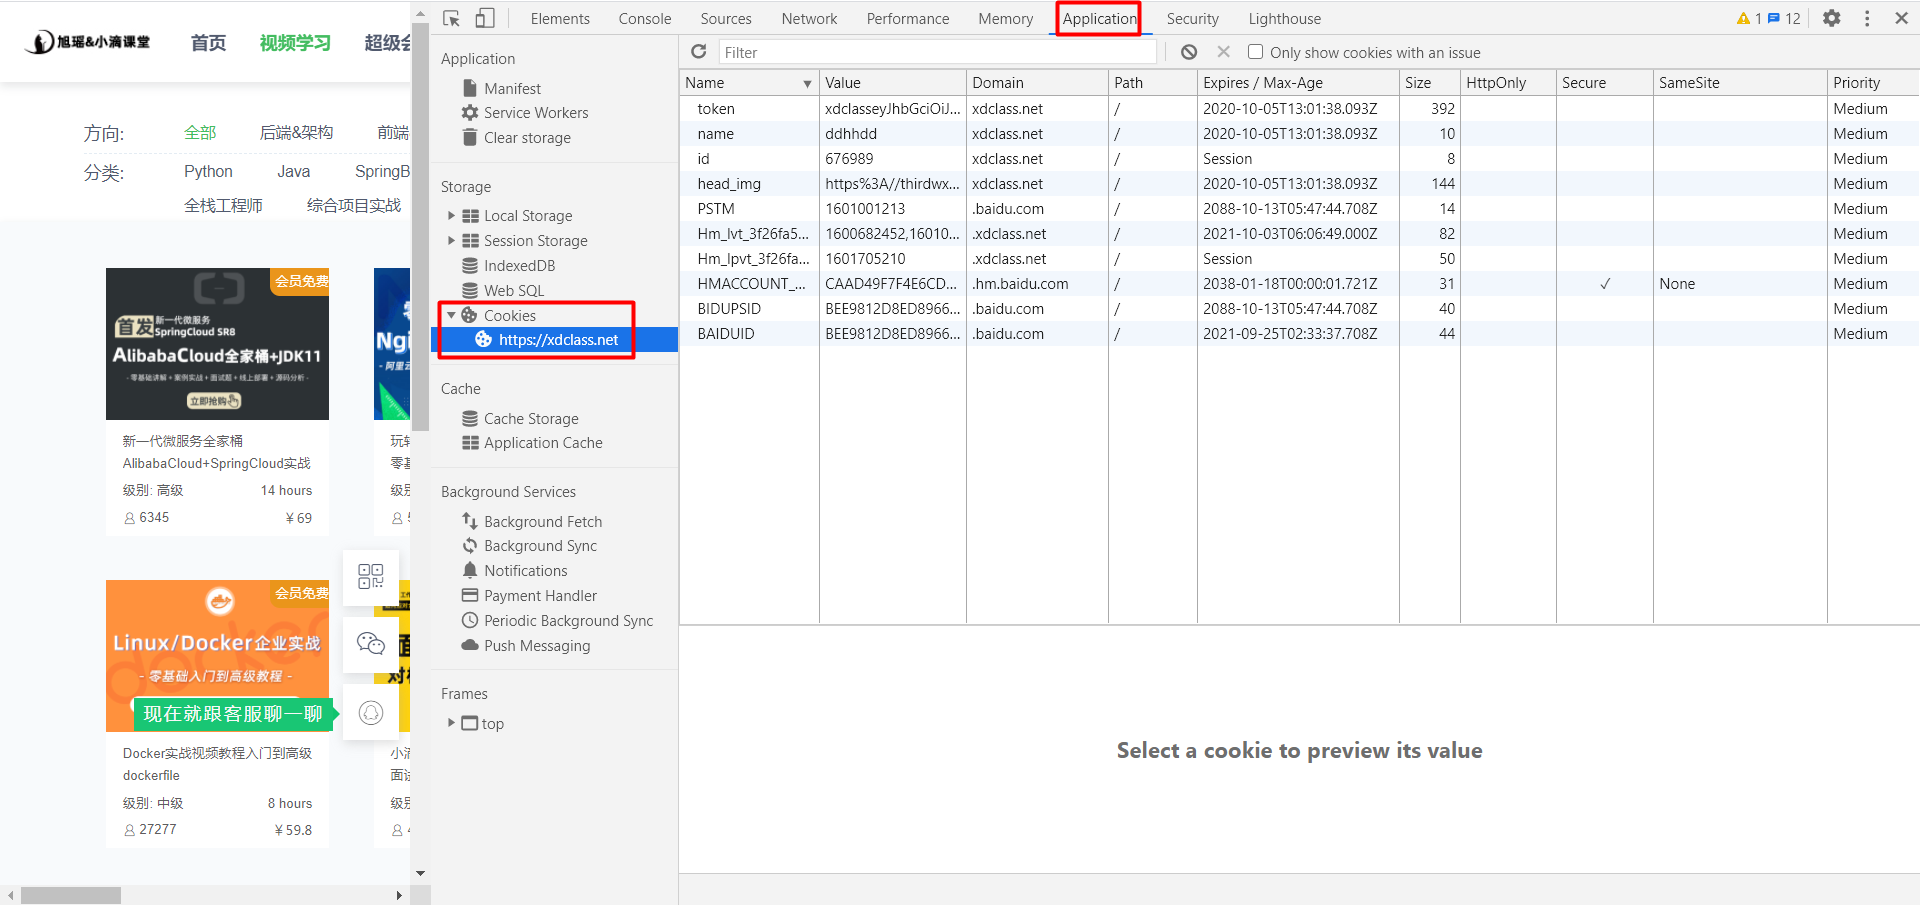1920x905 pixels.
Task: Click 现在就跟客服聊一聊 chat button
Action: 232,713
